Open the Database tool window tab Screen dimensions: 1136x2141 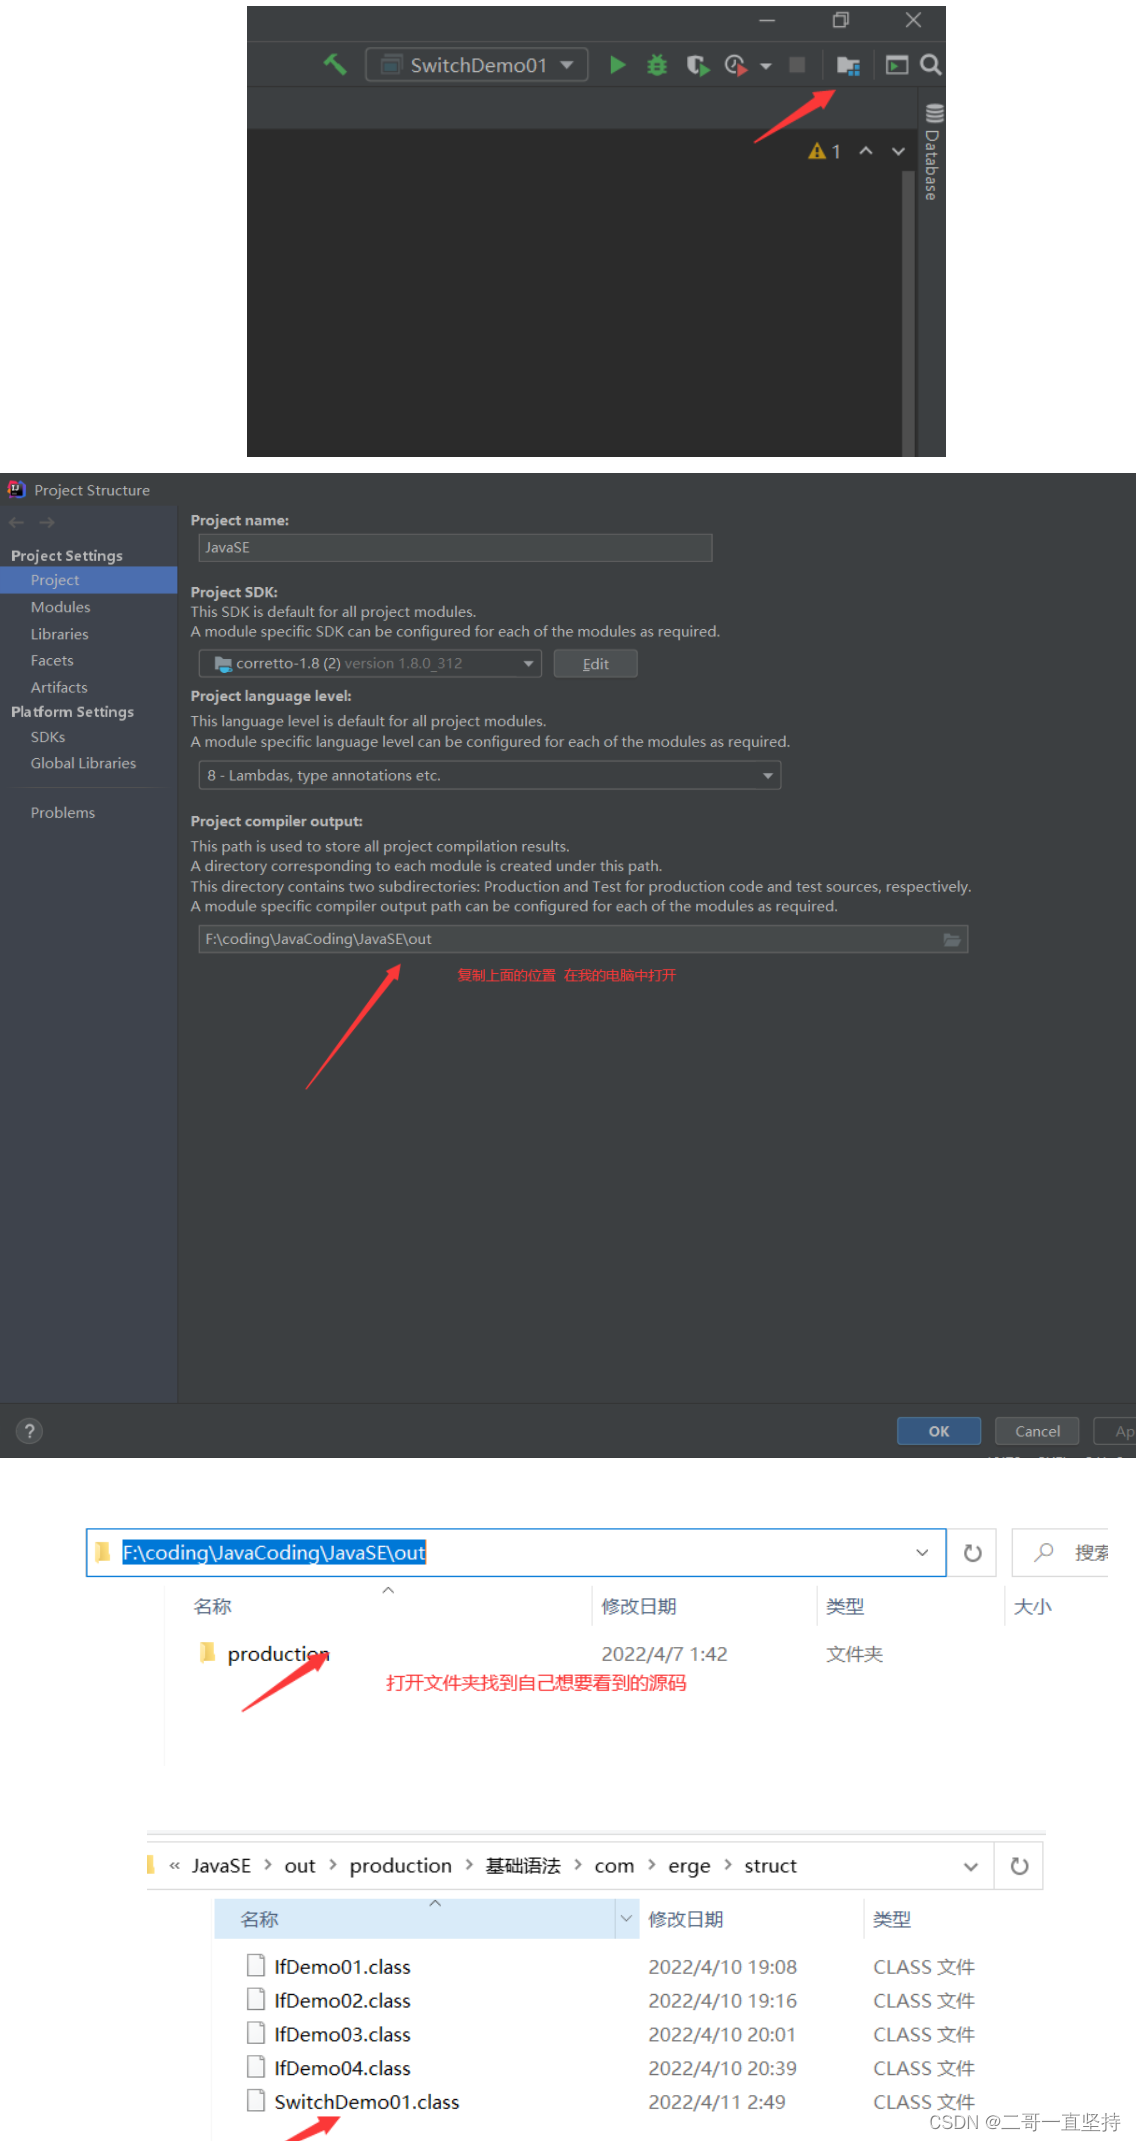[x=932, y=153]
